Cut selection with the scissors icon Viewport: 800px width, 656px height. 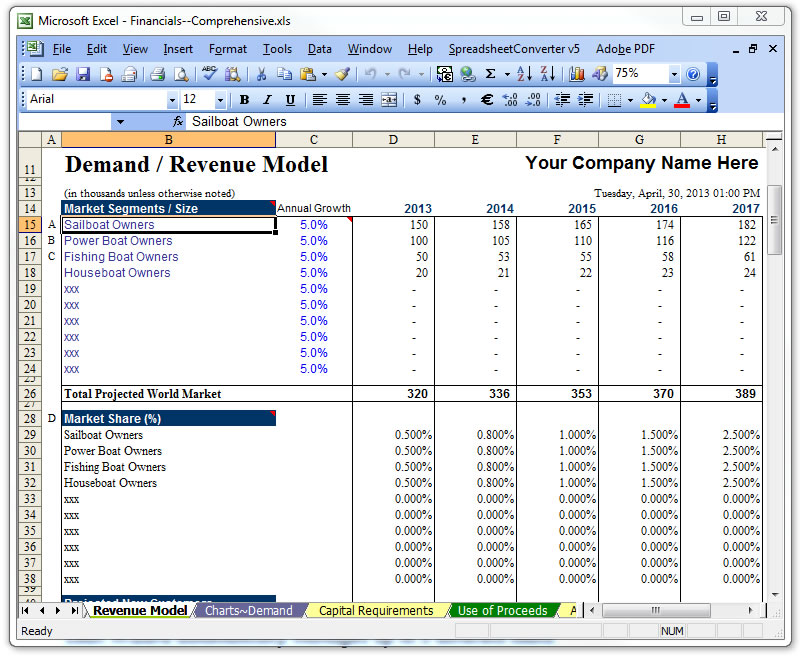click(261, 74)
